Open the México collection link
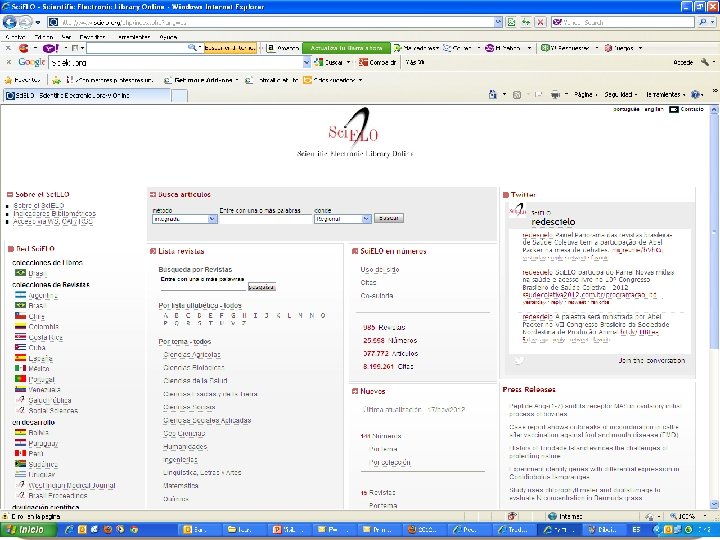This screenshot has width=720, height=540. click(39, 368)
